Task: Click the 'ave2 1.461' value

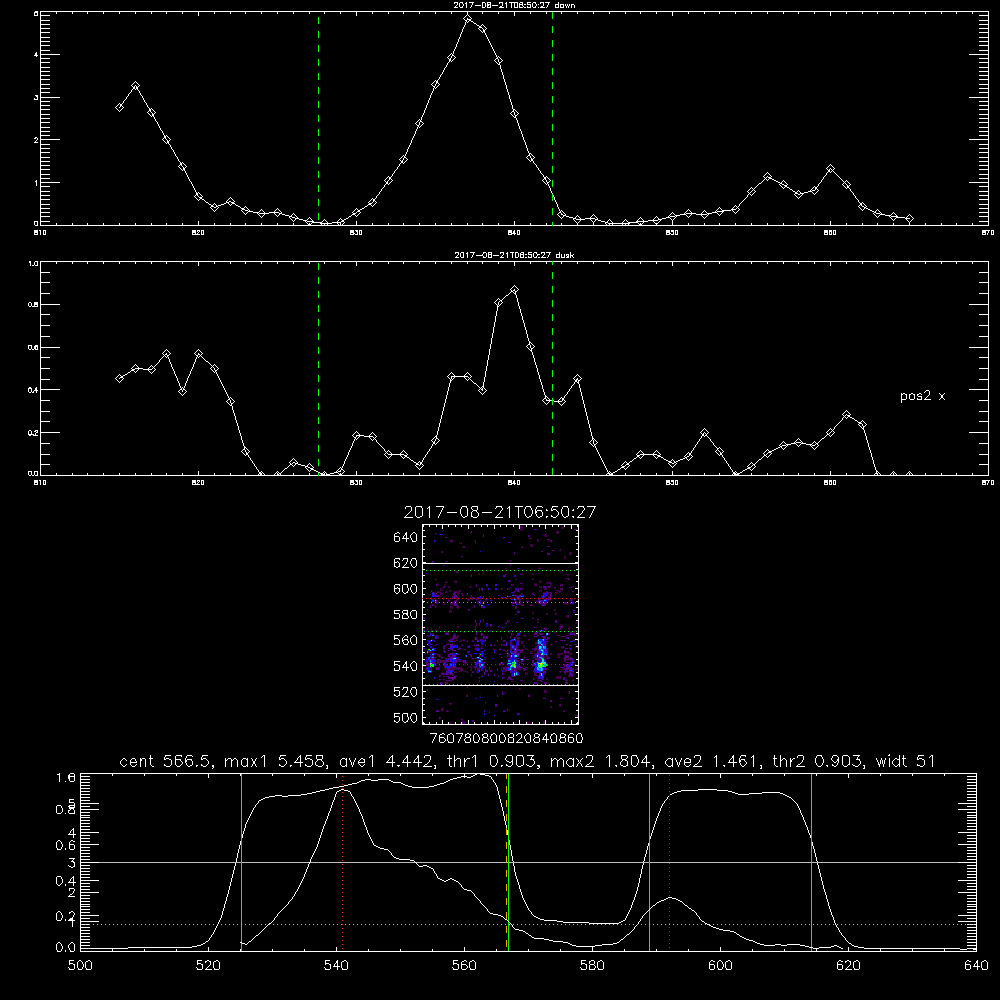Action: click(711, 761)
